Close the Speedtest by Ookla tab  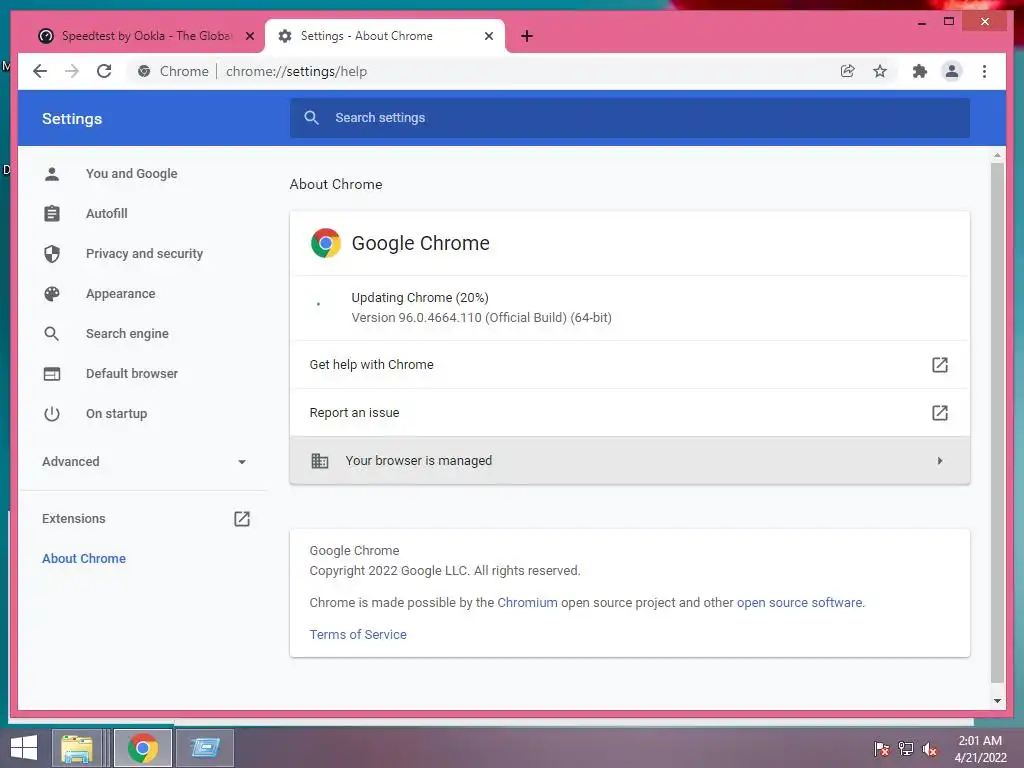[249, 36]
